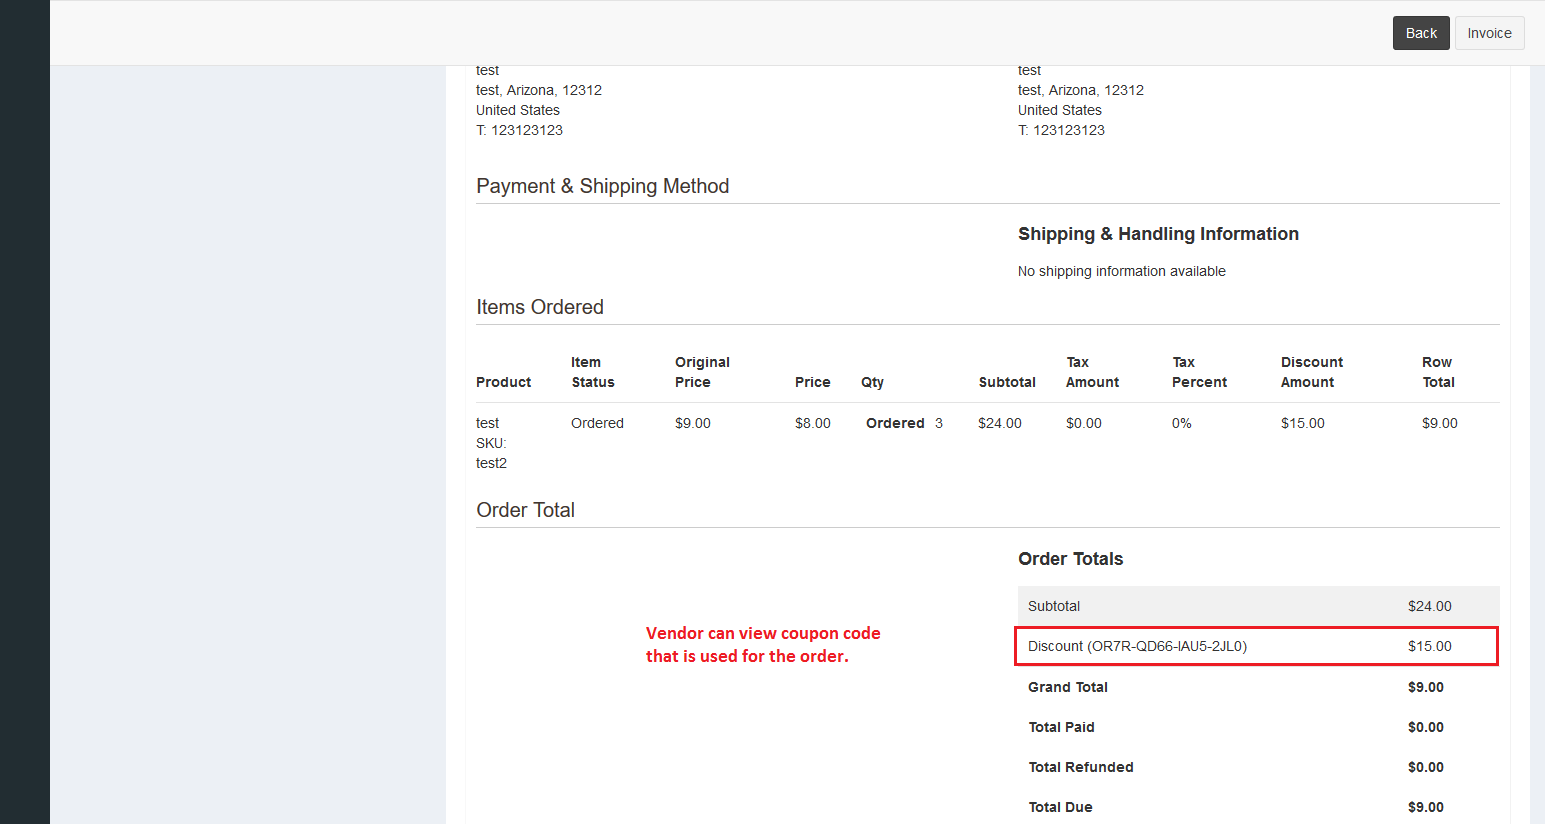1545x824 pixels.
Task: Click the Back button in the toolbar
Action: click(x=1421, y=32)
